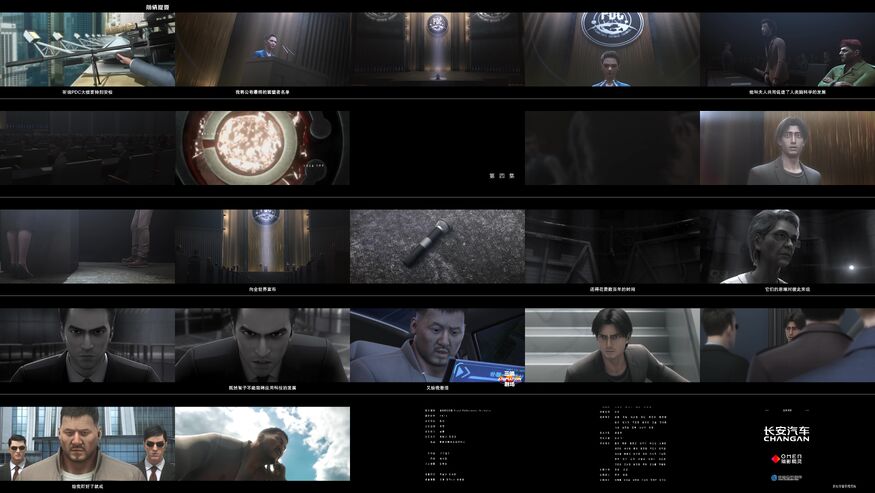Click the man in car reading tablet
875x493 pixels.
[x=438, y=345]
